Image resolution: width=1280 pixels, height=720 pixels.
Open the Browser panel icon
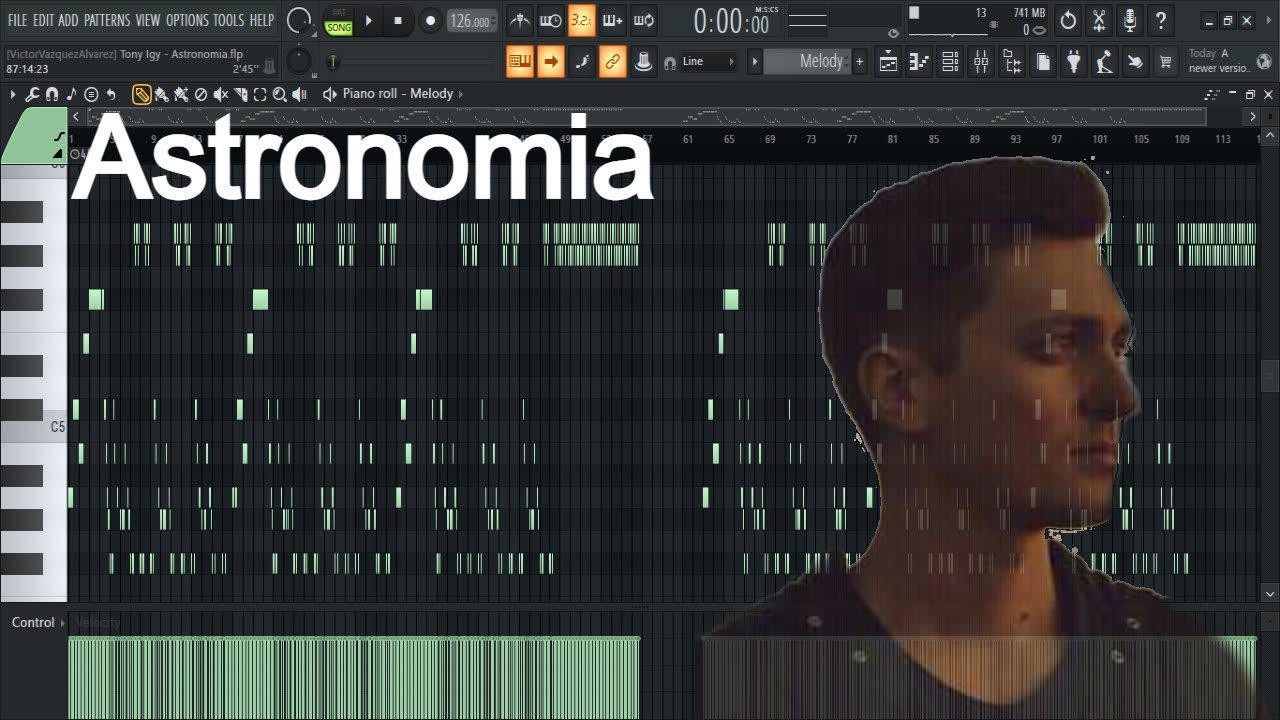(x=1012, y=63)
